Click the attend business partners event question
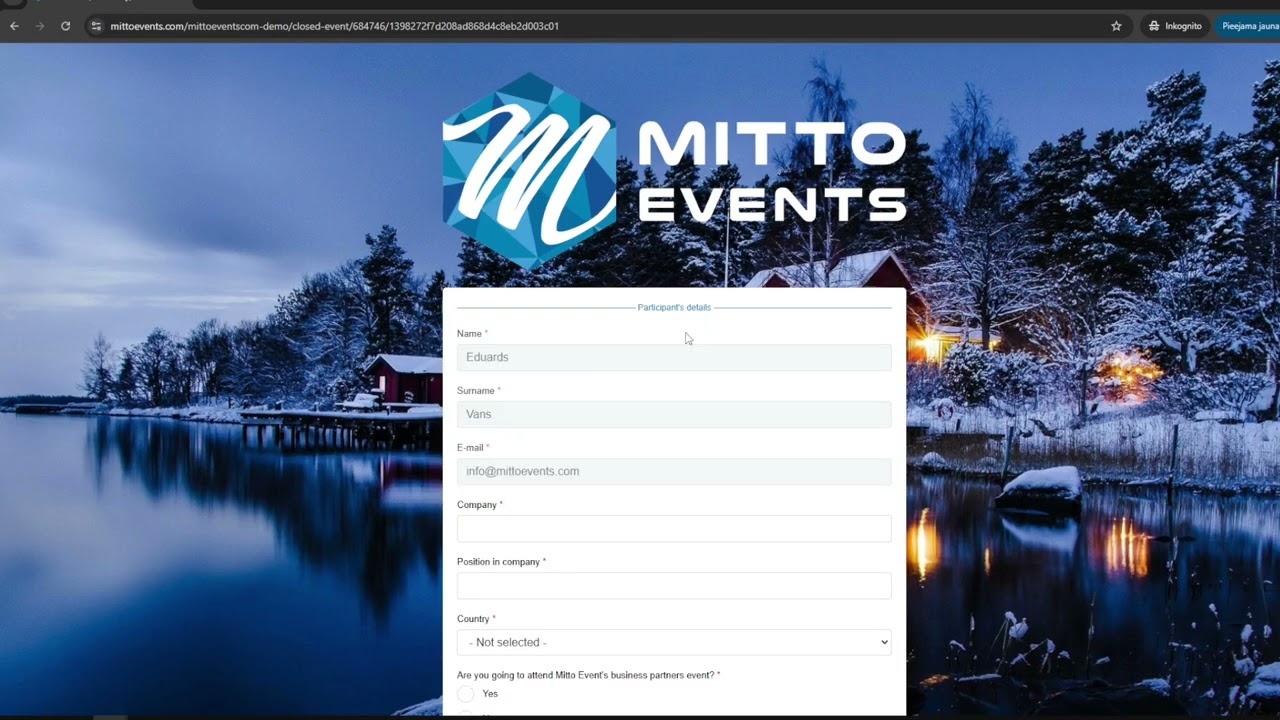 (x=586, y=675)
